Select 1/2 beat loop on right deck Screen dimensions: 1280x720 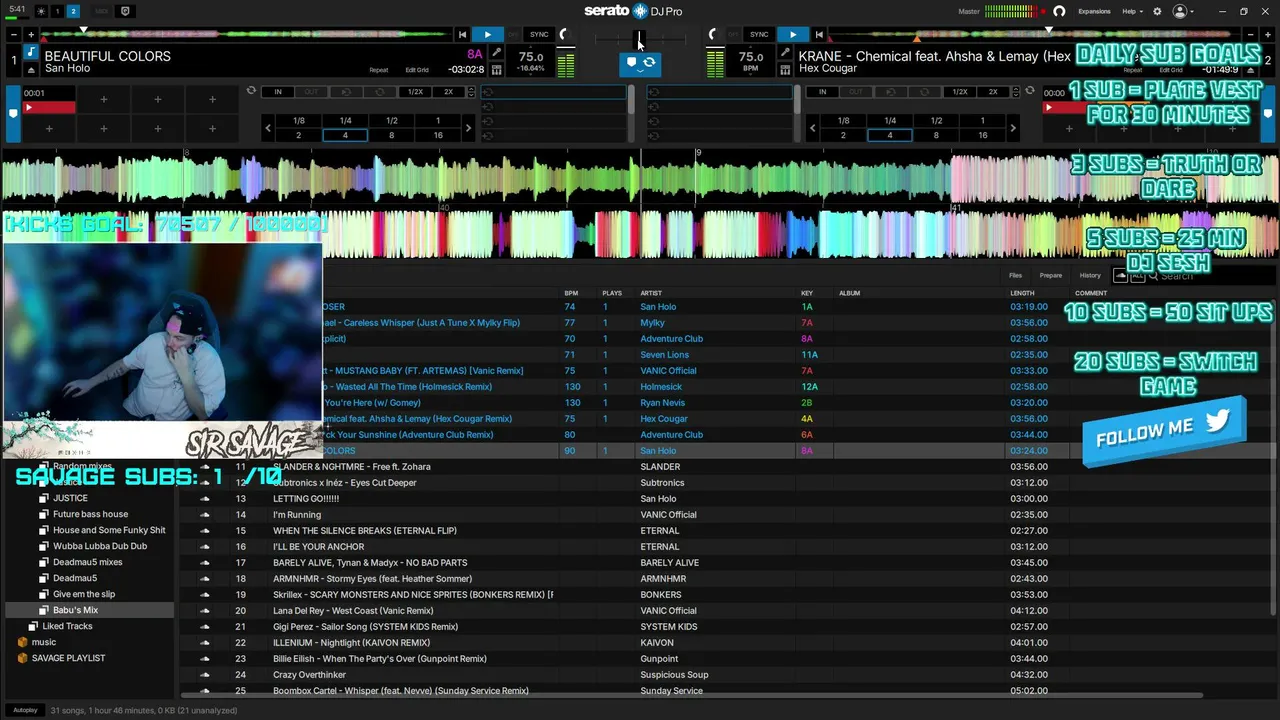pyautogui.click(x=936, y=120)
